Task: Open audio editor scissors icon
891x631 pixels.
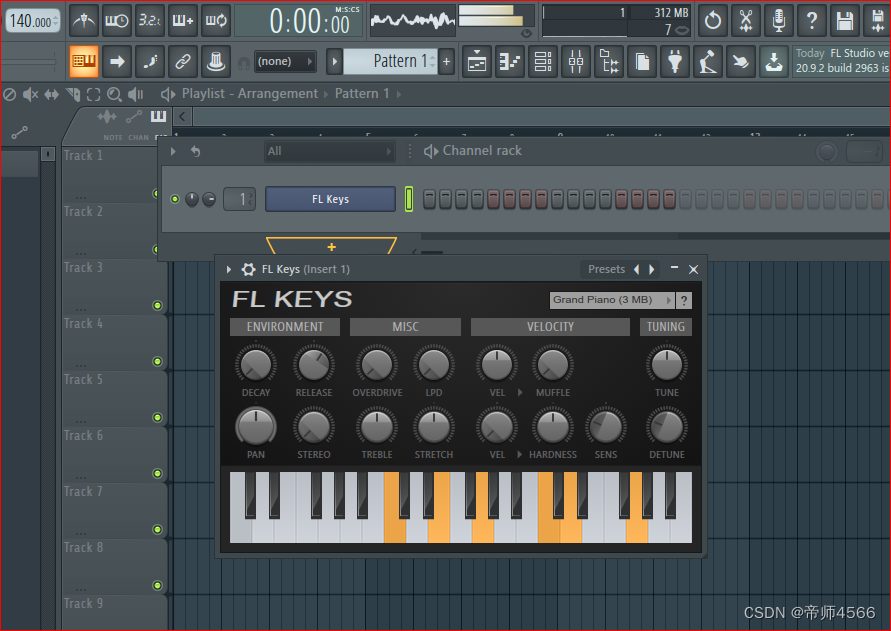Action: click(x=746, y=21)
